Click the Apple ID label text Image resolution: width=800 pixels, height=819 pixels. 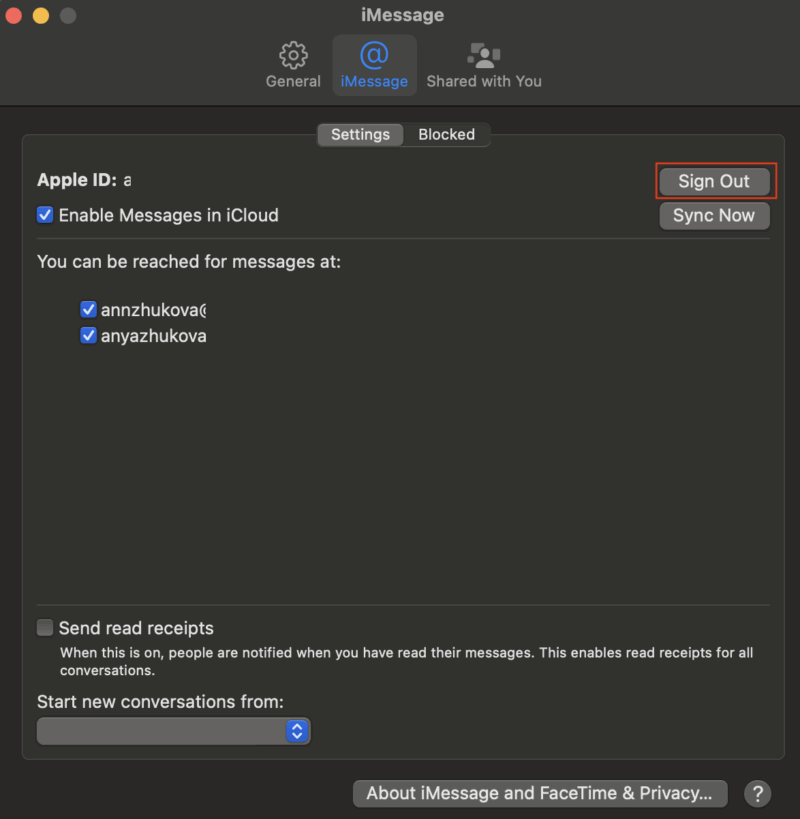[x=76, y=180]
